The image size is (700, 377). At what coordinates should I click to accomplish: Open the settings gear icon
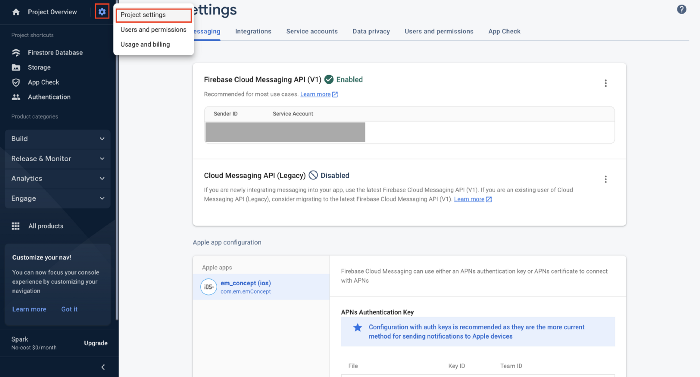[102, 12]
